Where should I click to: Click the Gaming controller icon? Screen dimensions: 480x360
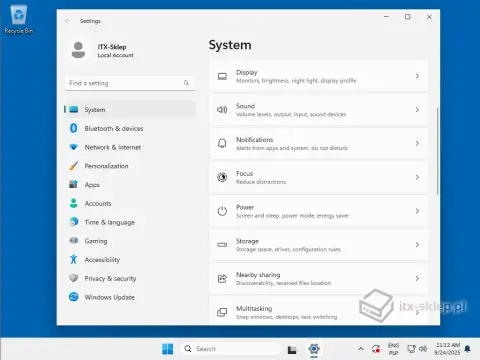click(x=74, y=240)
